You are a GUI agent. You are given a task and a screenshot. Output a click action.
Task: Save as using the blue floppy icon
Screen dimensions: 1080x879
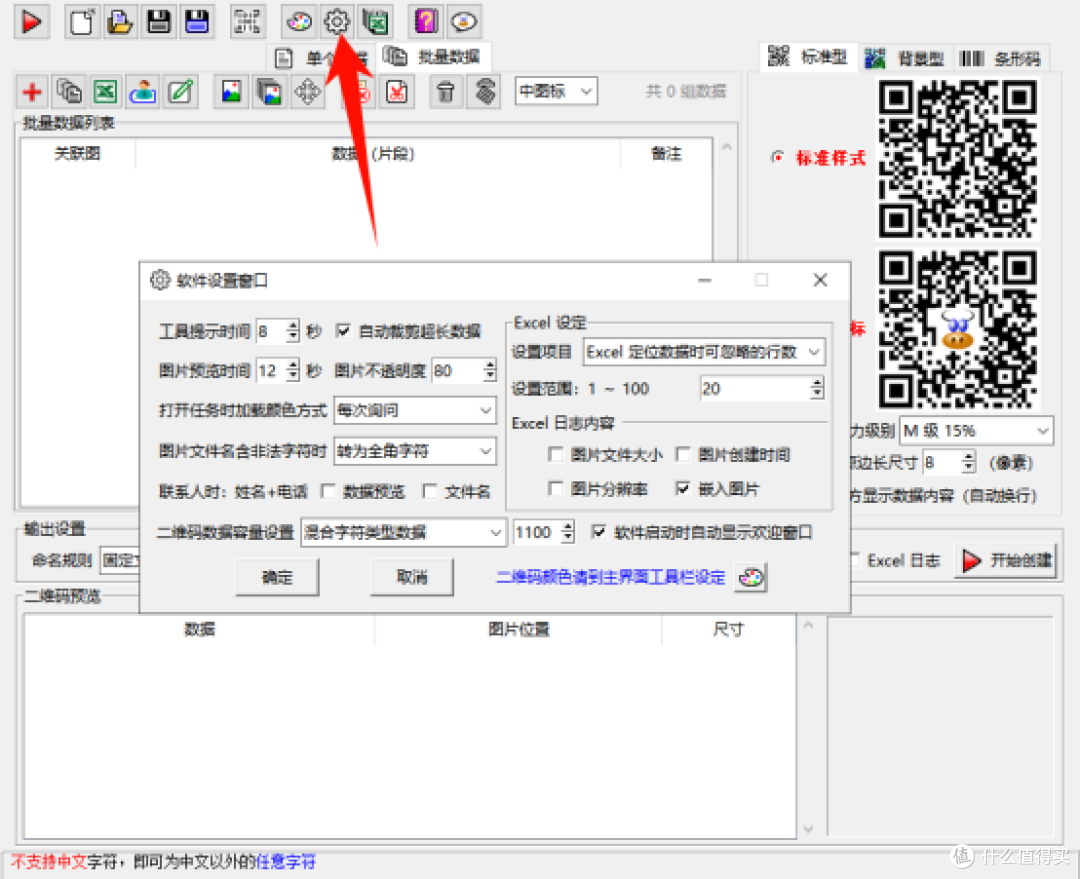click(197, 21)
